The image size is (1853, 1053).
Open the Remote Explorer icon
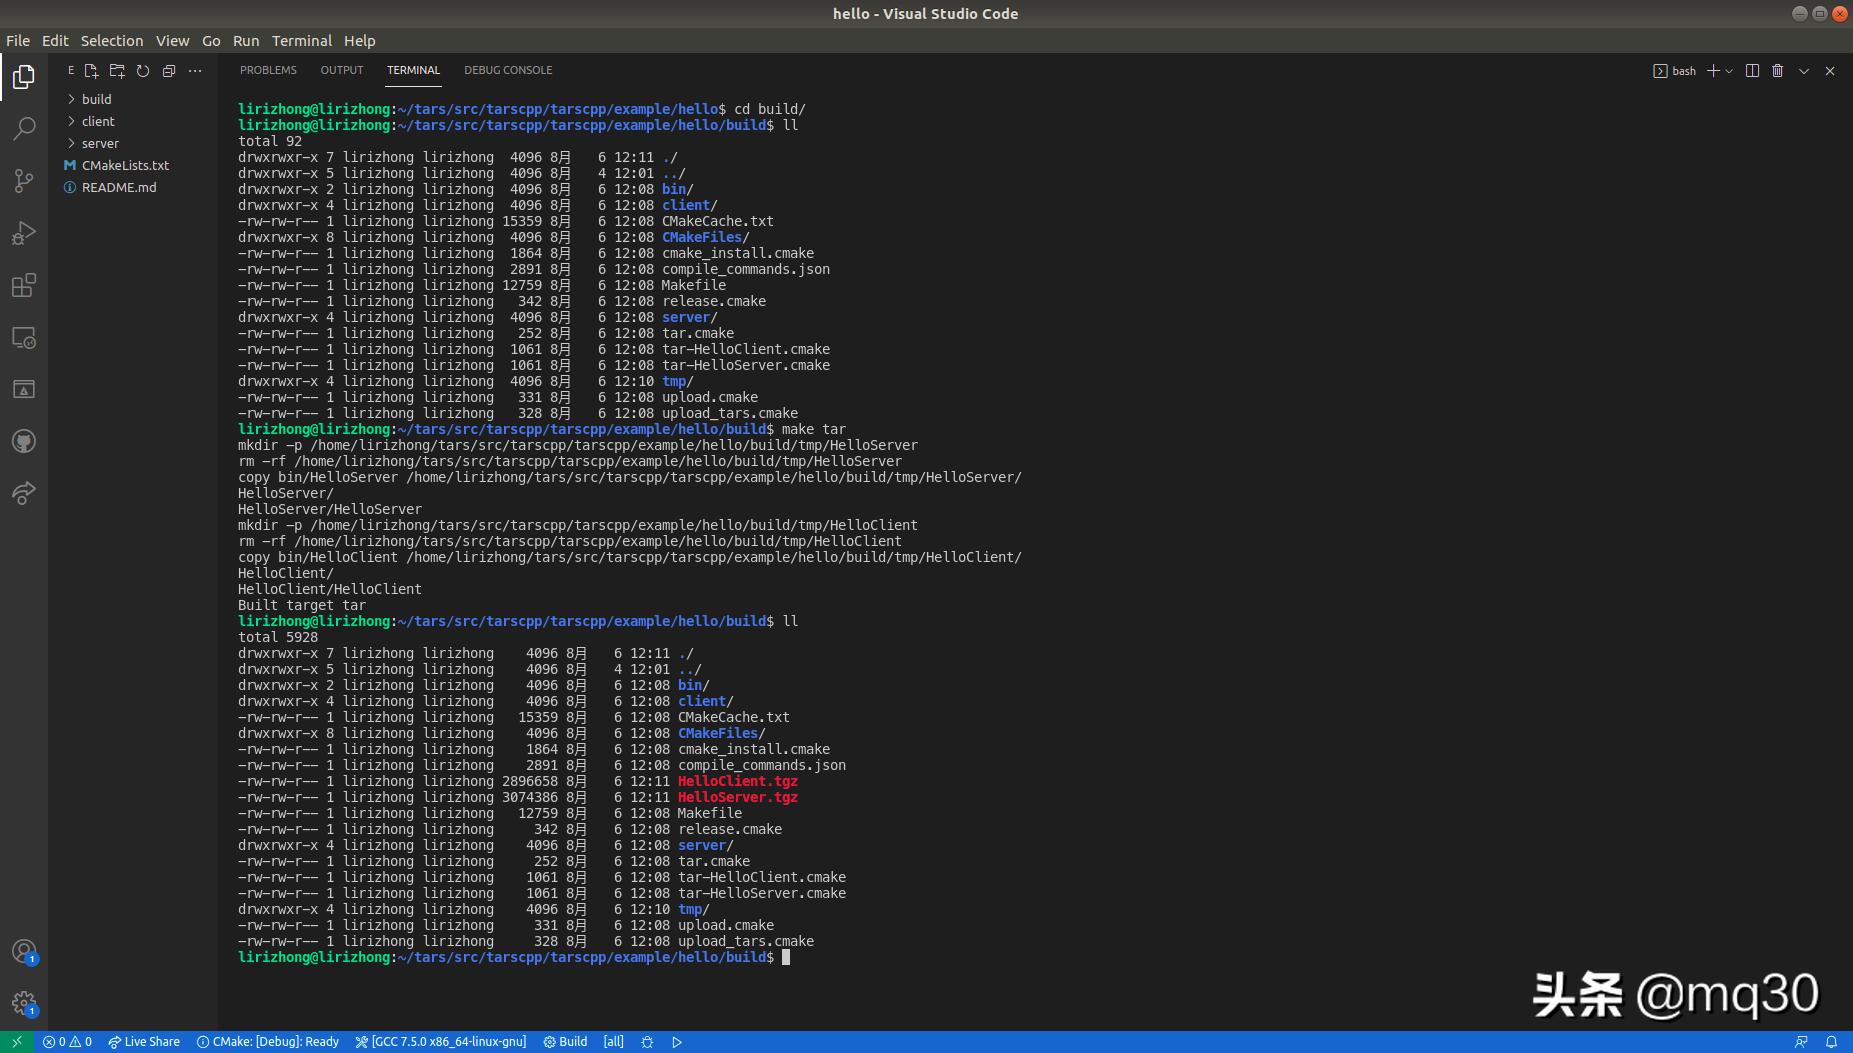click(x=23, y=338)
